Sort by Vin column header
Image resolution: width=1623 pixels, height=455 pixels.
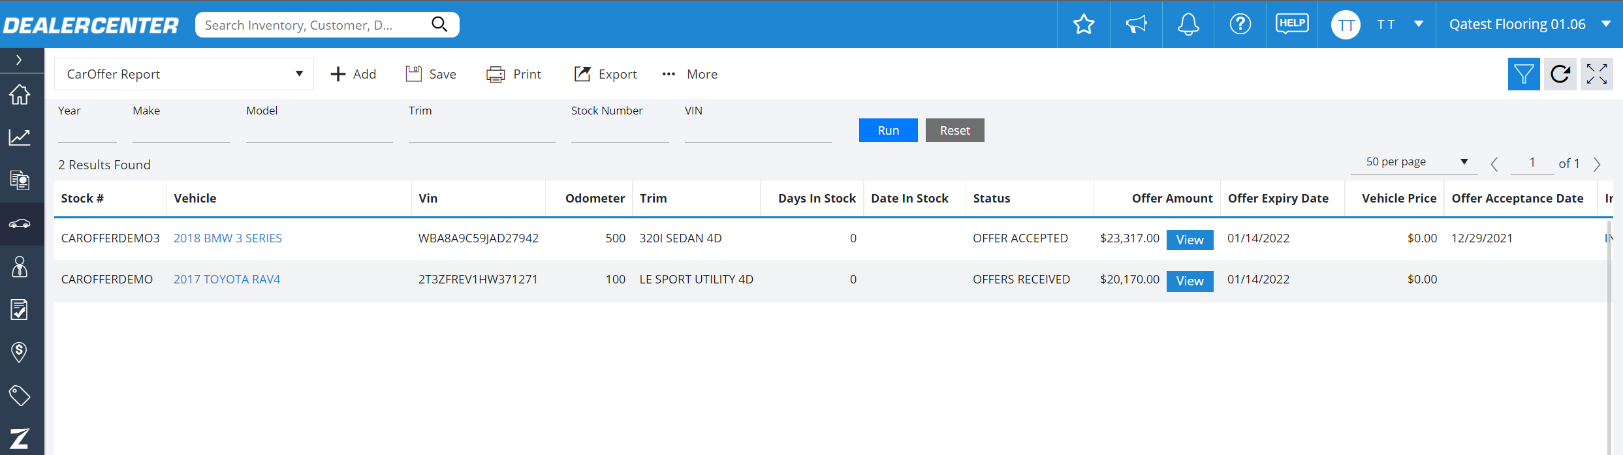point(428,198)
